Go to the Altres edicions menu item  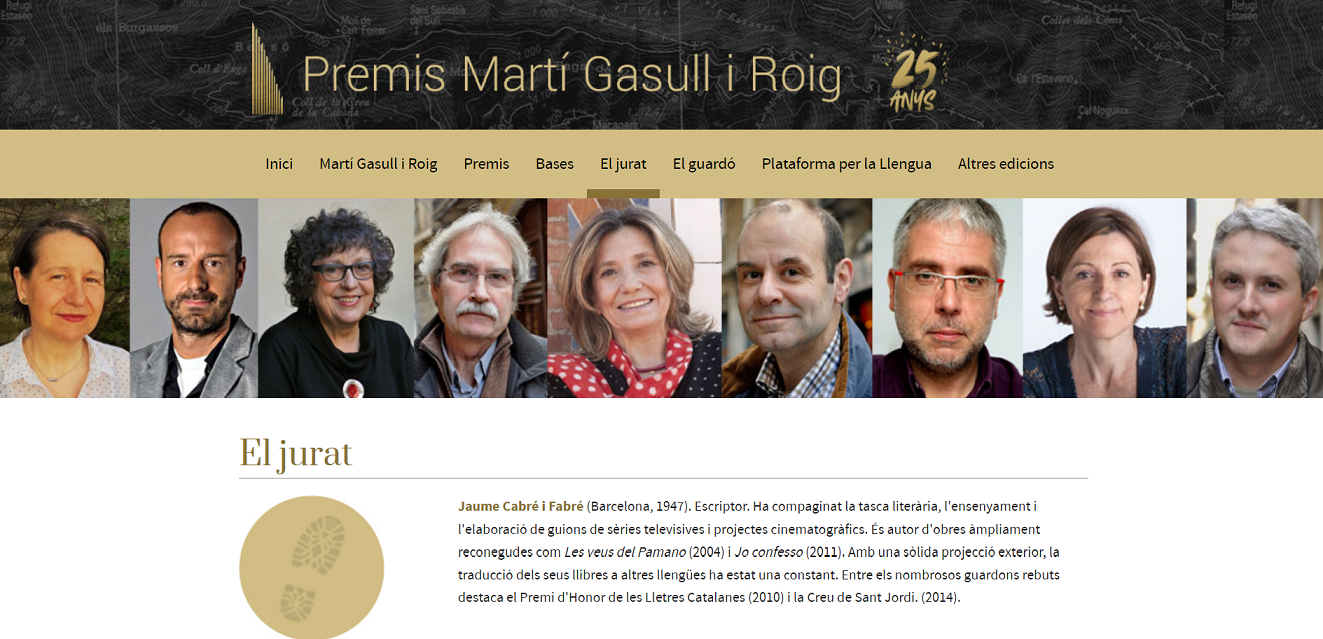pyautogui.click(x=1006, y=164)
